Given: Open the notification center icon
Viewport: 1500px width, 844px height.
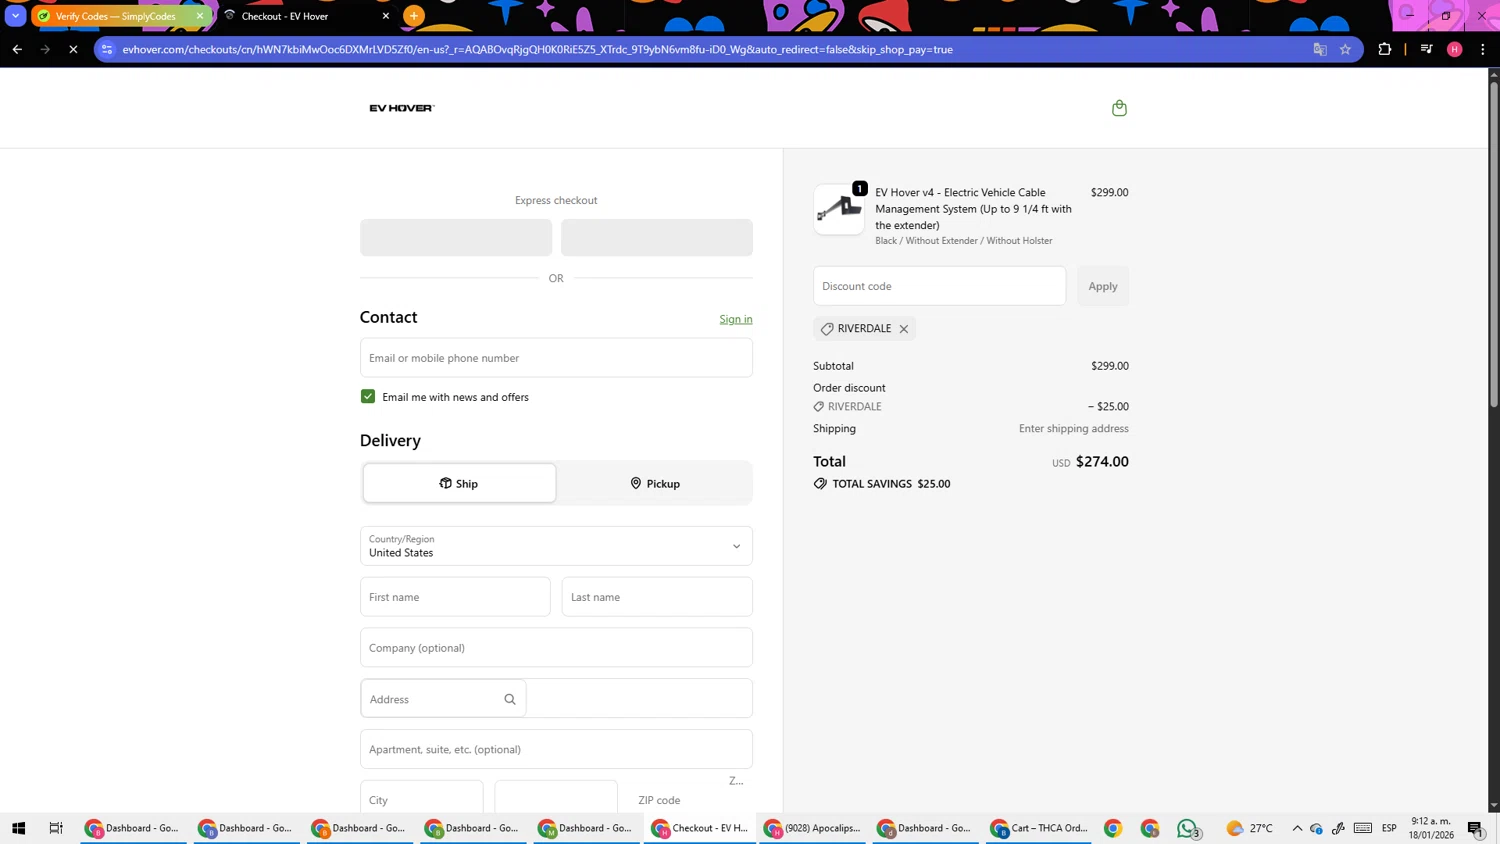Looking at the screenshot, I should pos(1475,828).
